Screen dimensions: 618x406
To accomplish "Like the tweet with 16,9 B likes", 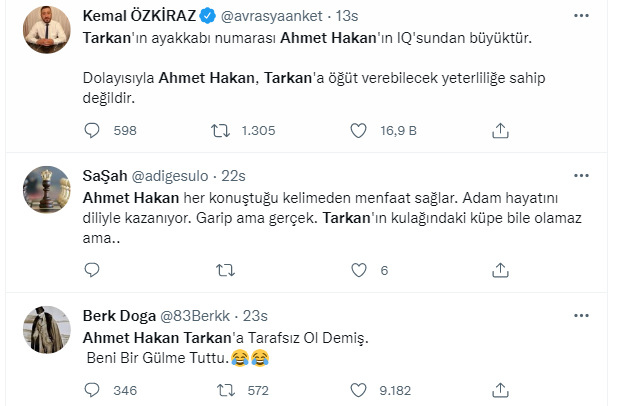I will (x=358, y=130).
